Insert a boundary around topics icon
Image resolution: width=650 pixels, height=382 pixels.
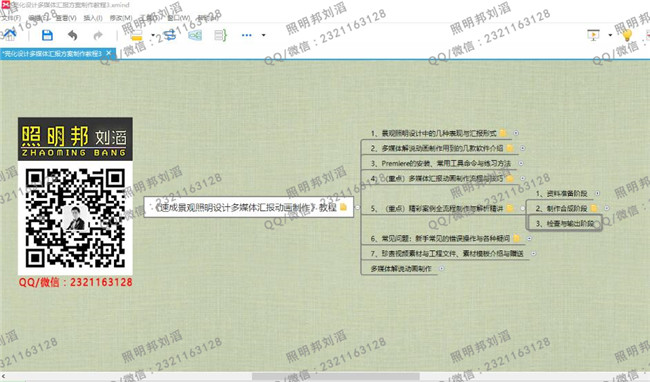click(195, 35)
